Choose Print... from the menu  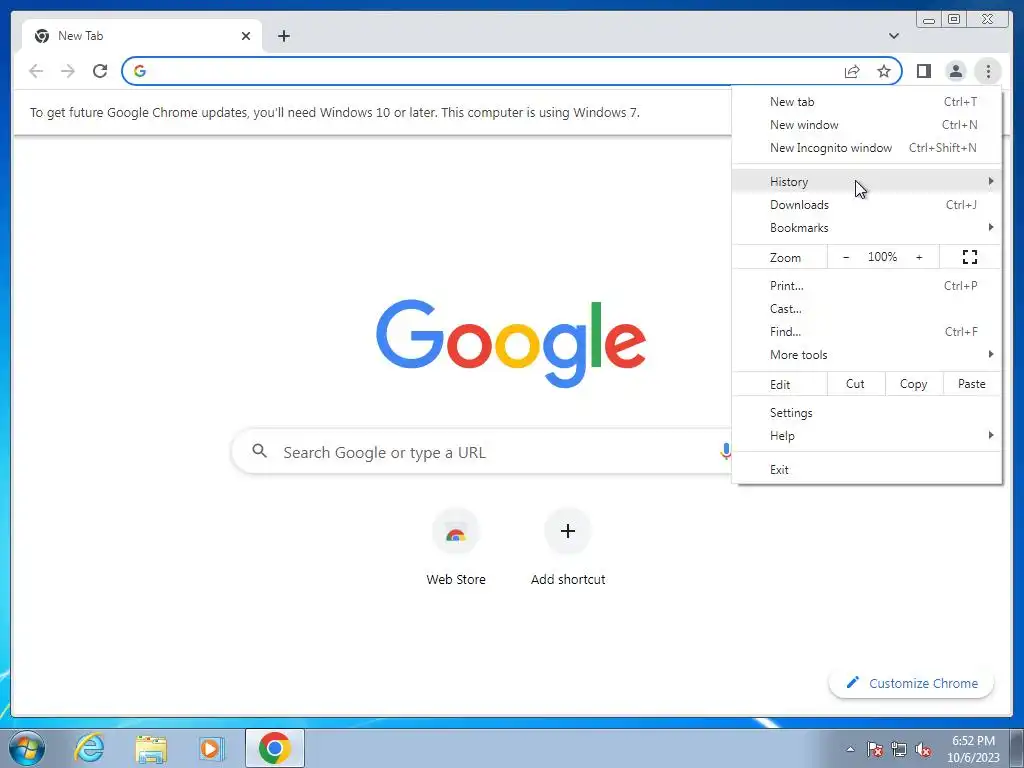[x=867, y=285]
